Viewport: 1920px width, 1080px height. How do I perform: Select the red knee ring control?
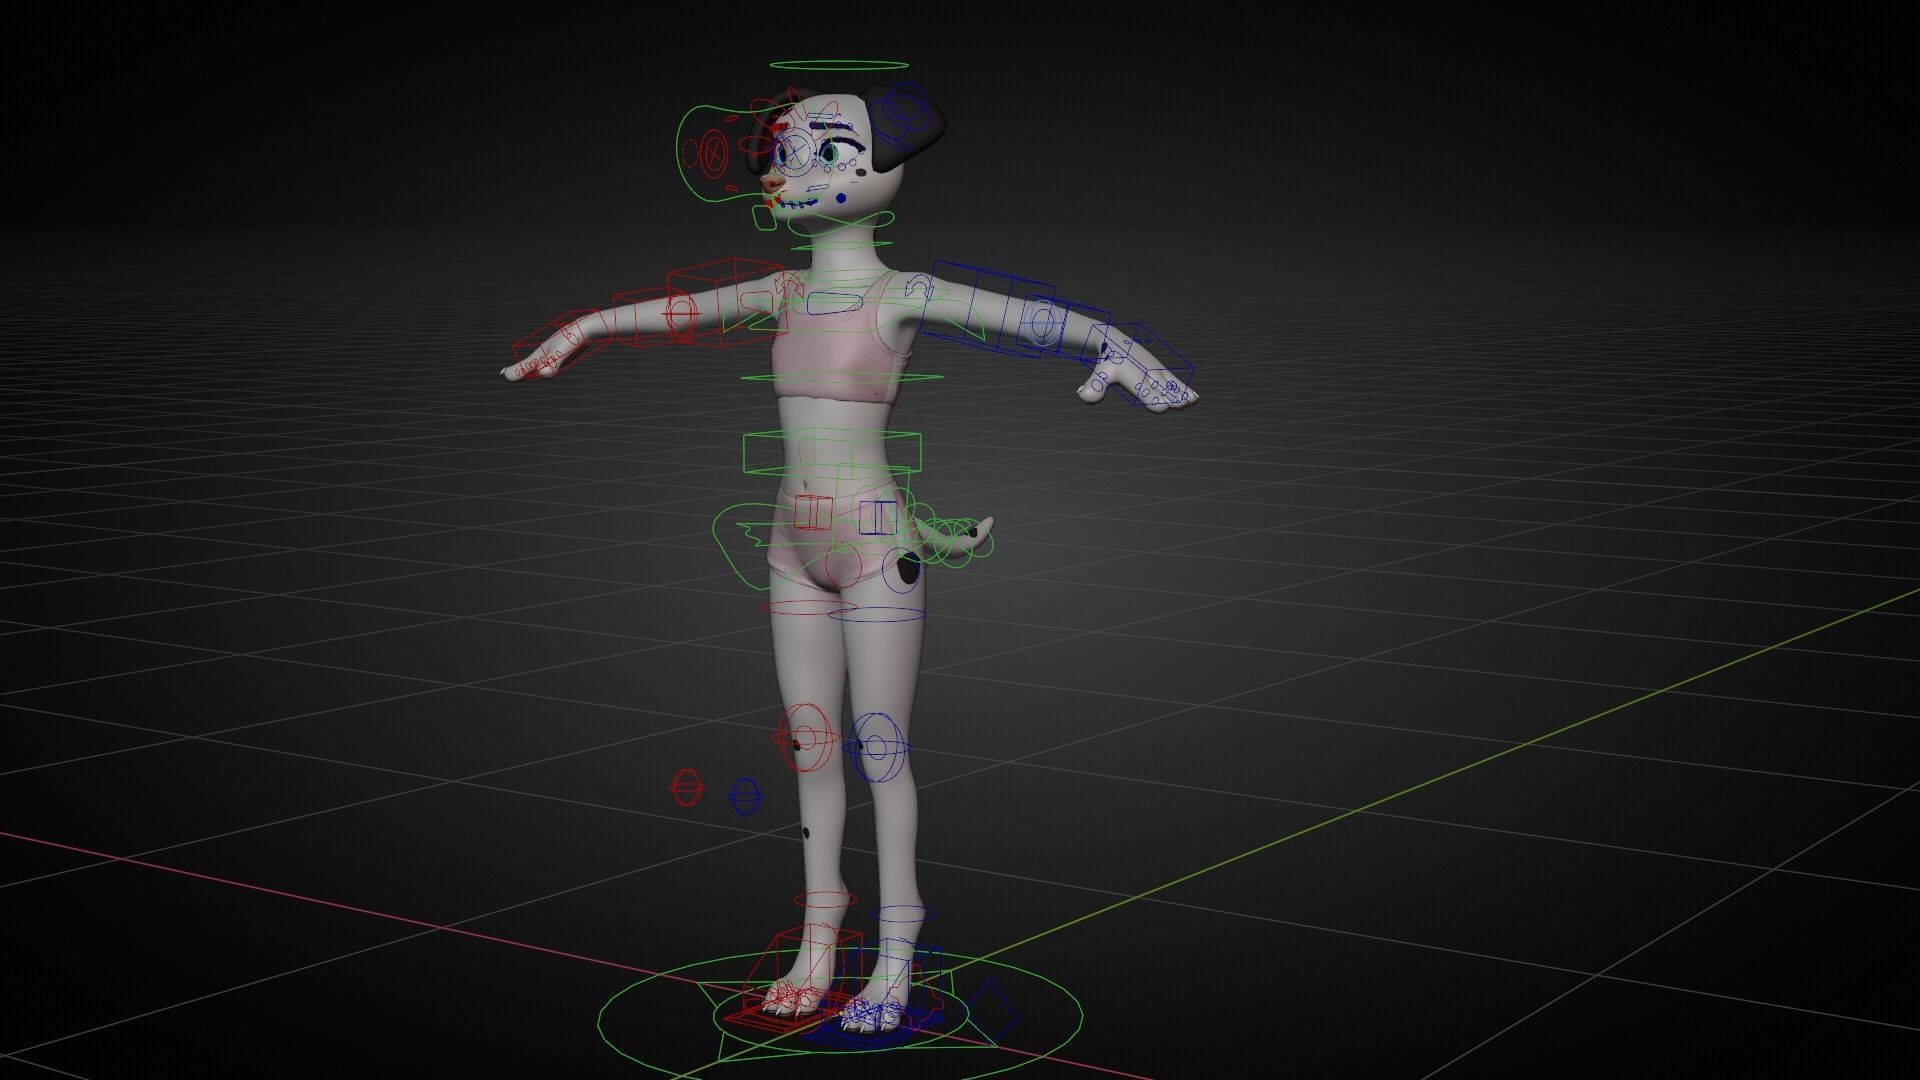coord(805,738)
